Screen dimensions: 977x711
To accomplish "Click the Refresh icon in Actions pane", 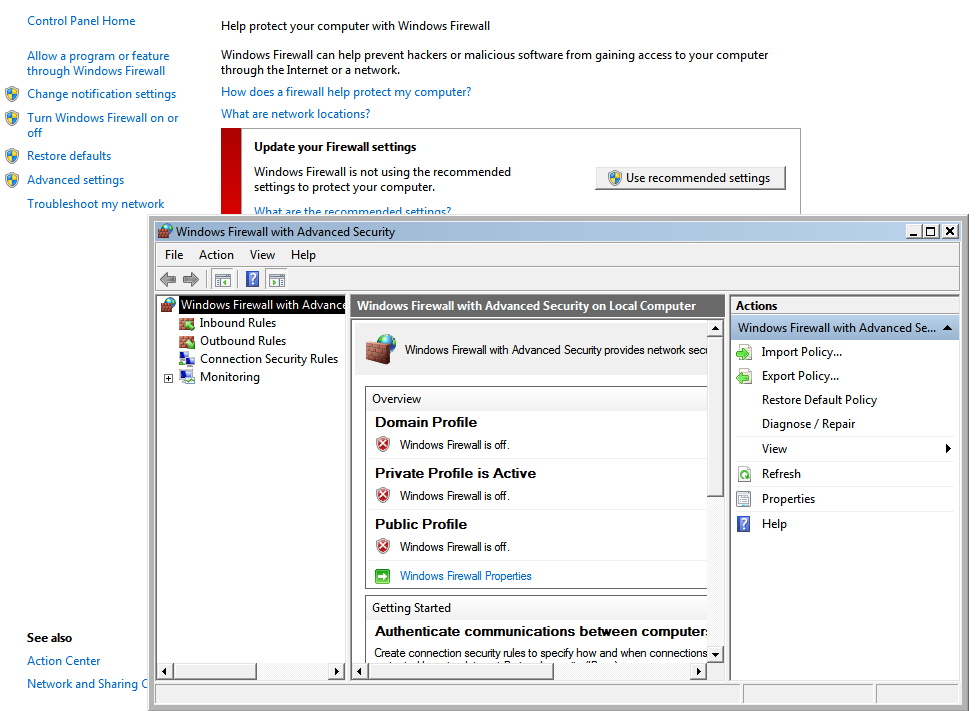I will point(744,474).
